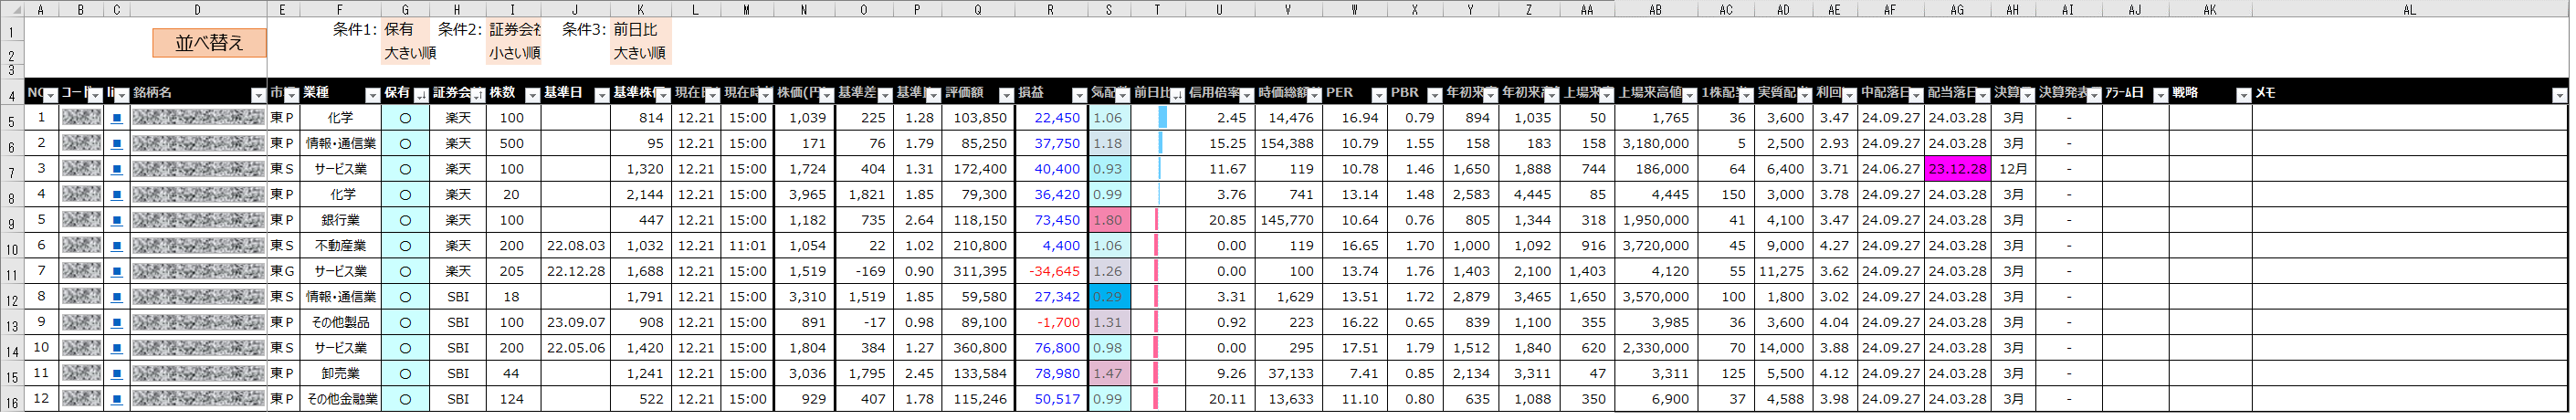Select the 実質配当 cell 14,000
The image size is (2576, 420).
pos(1783,348)
